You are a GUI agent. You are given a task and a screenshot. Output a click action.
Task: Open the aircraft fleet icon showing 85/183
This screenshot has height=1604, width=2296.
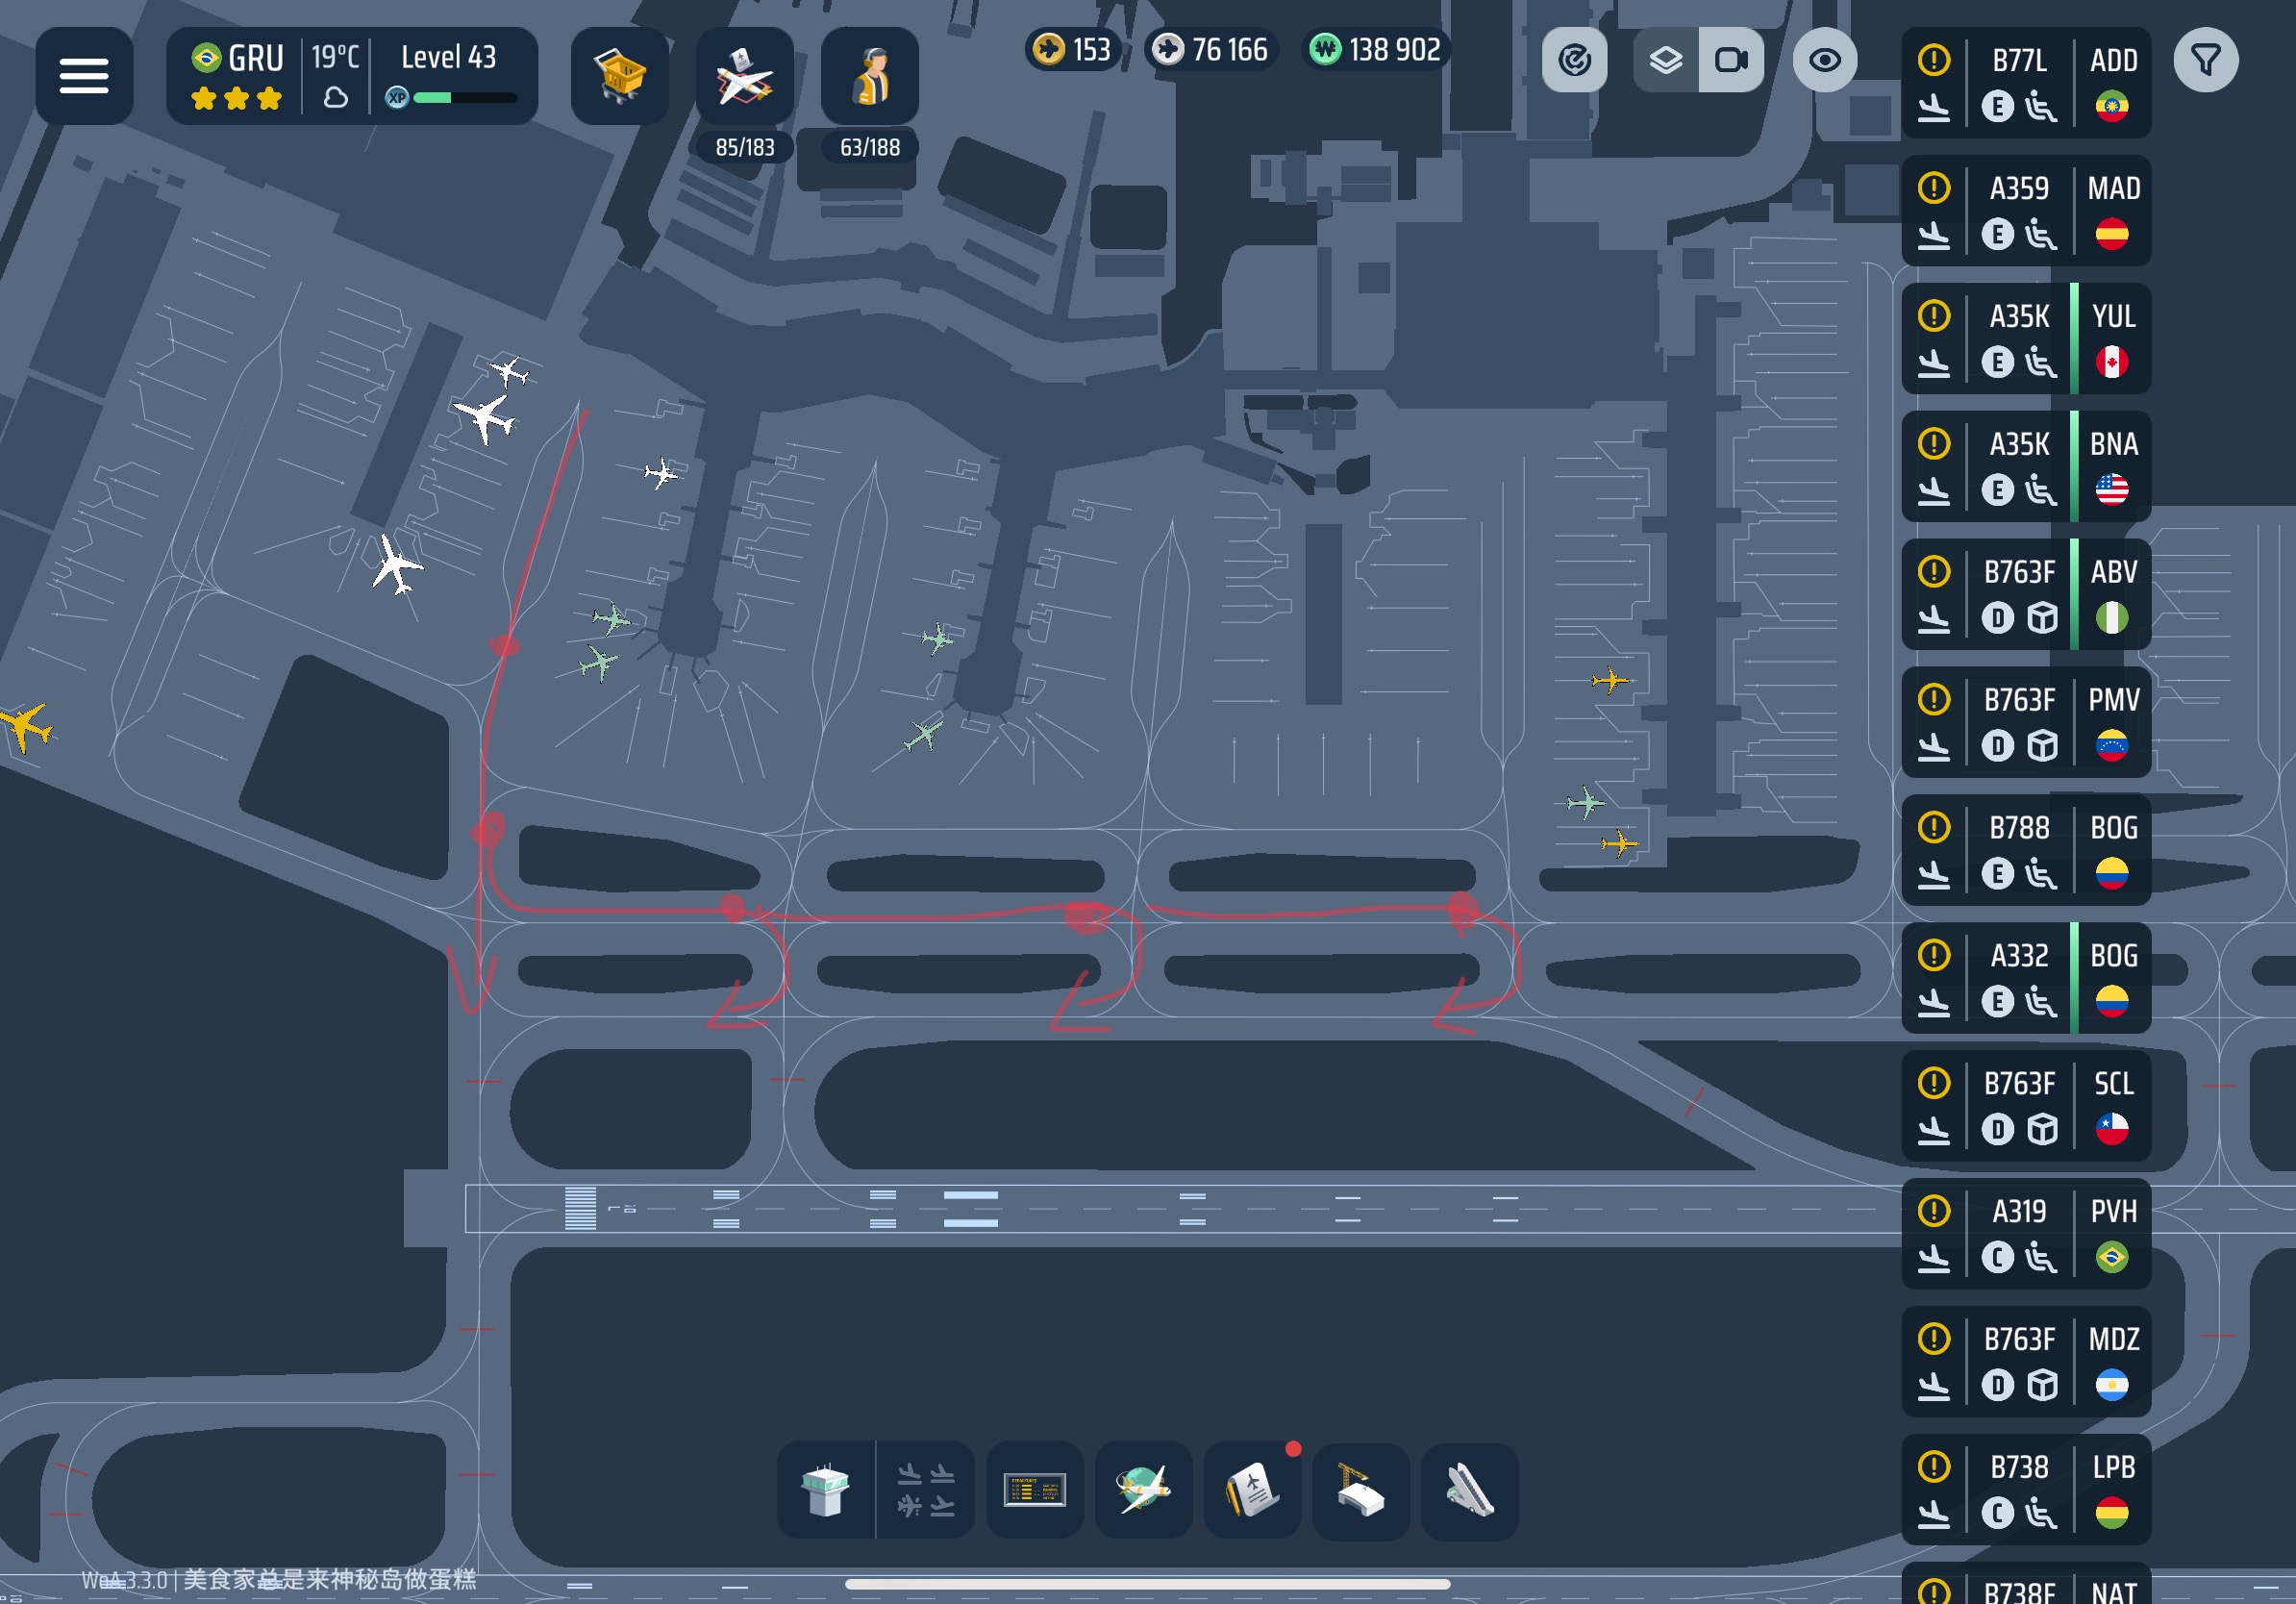coord(744,78)
